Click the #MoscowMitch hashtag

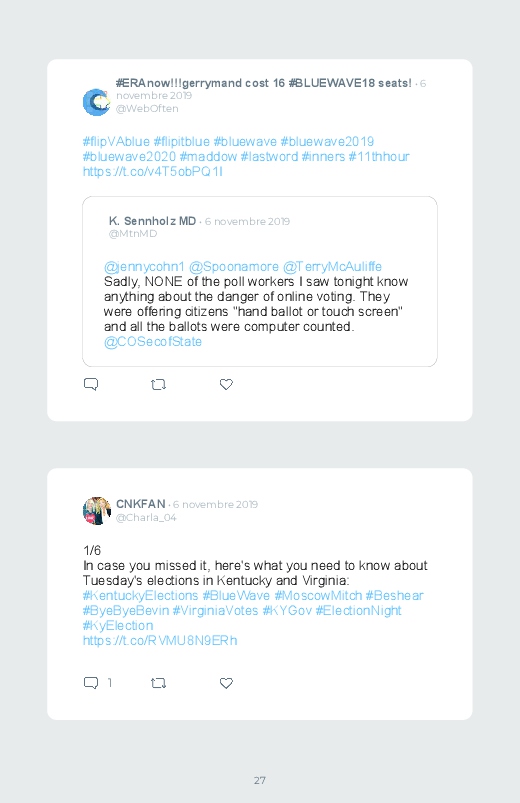(x=318, y=596)
